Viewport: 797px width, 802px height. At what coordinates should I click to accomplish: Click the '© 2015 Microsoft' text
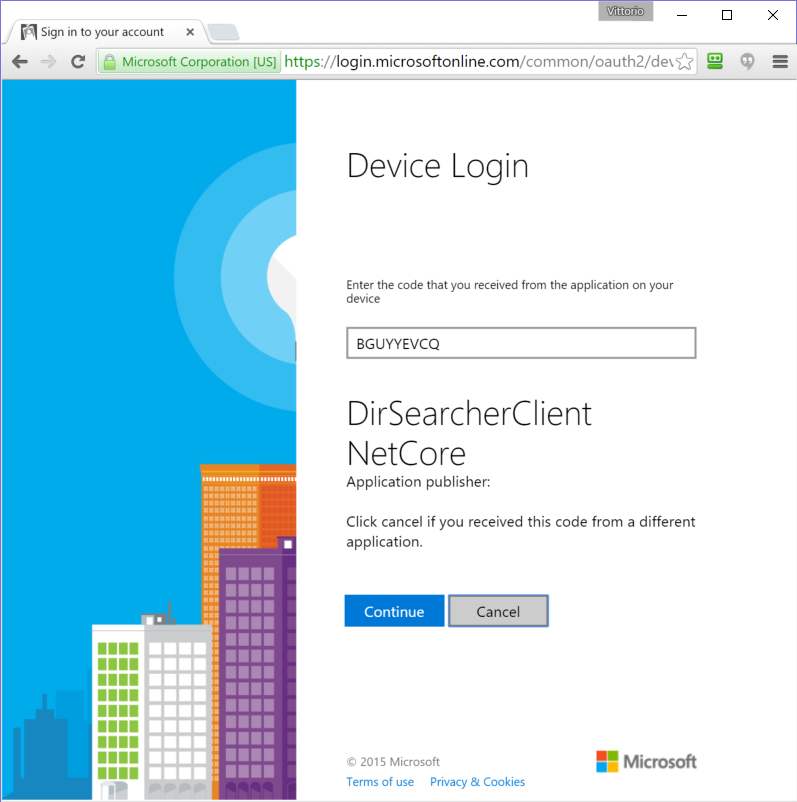click(x=393, y=762)
